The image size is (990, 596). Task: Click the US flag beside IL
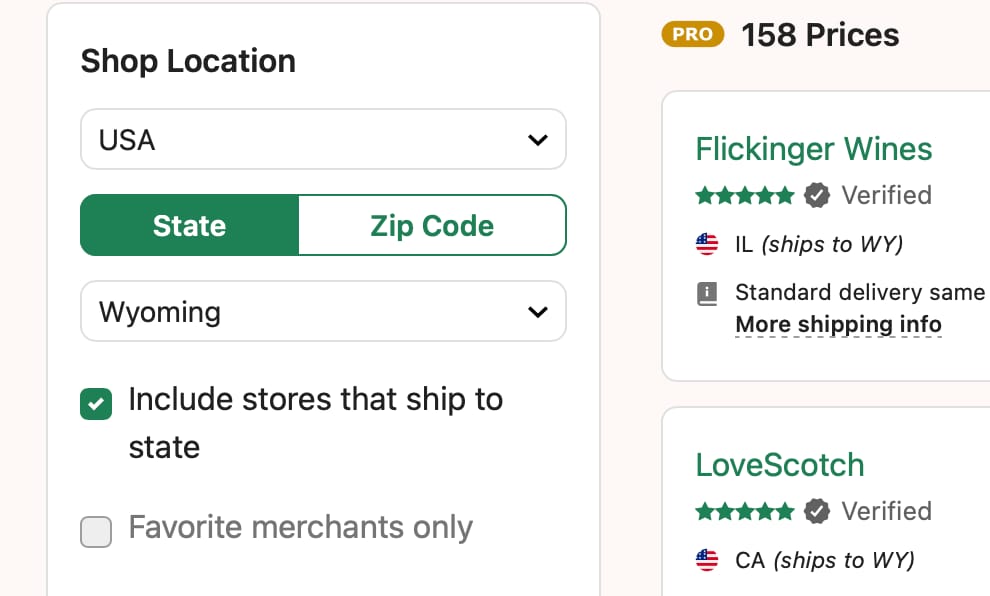[x=707, y=244]
